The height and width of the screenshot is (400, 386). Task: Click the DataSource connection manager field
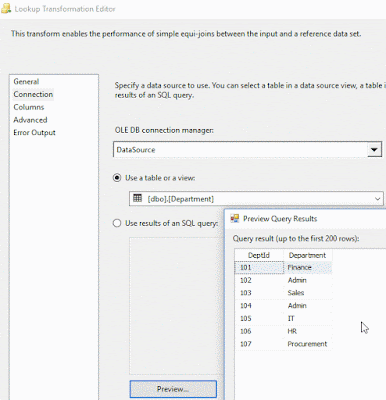click(x=240, y=150)
